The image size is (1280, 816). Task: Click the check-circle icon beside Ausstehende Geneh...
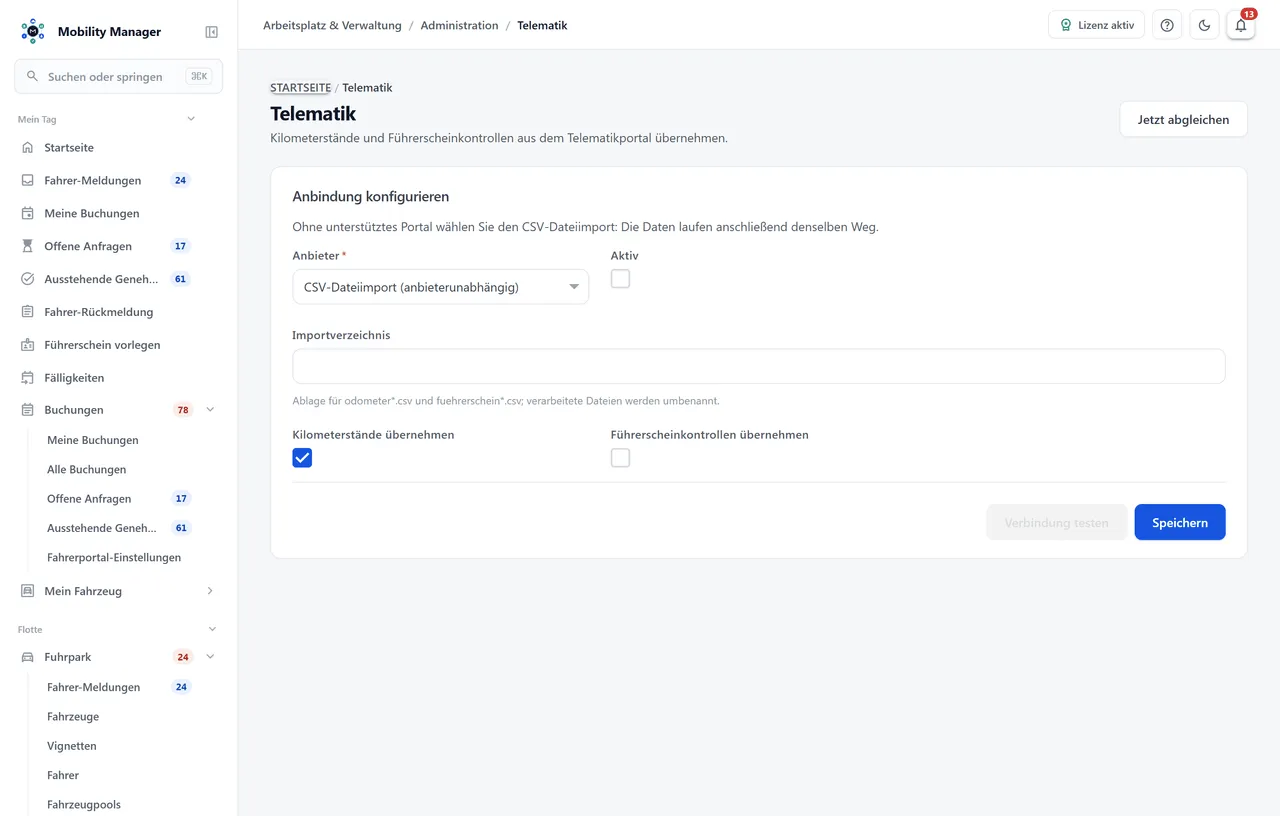click(x=28, y=279)
